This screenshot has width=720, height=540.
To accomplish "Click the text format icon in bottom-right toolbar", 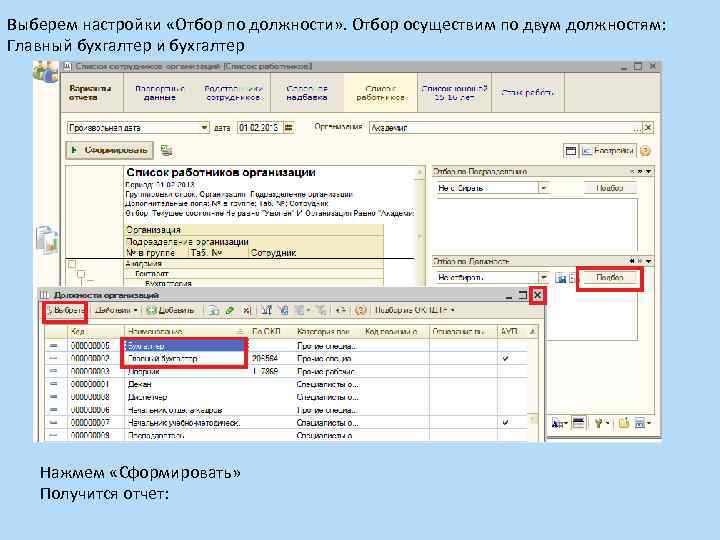I will pos(559,423).
